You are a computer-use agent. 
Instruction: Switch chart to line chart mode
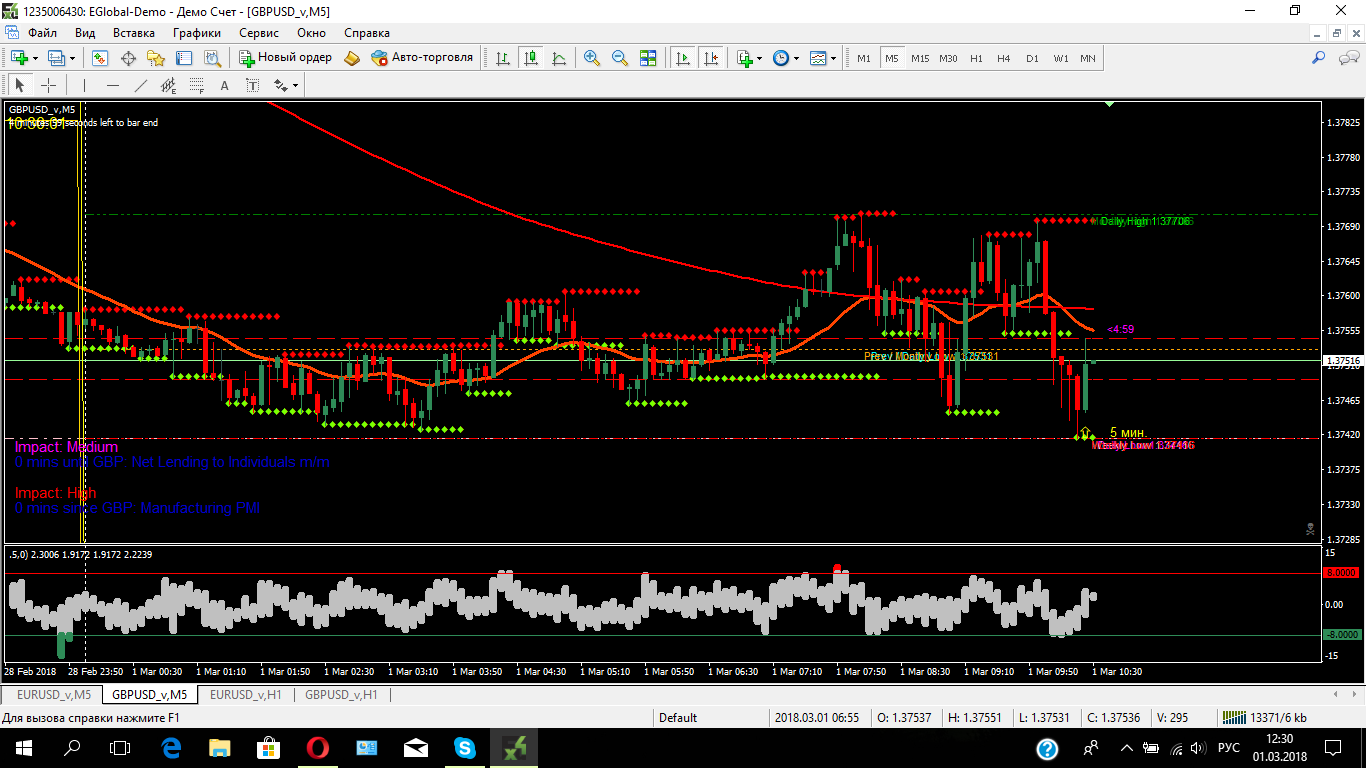pos(558,58)
